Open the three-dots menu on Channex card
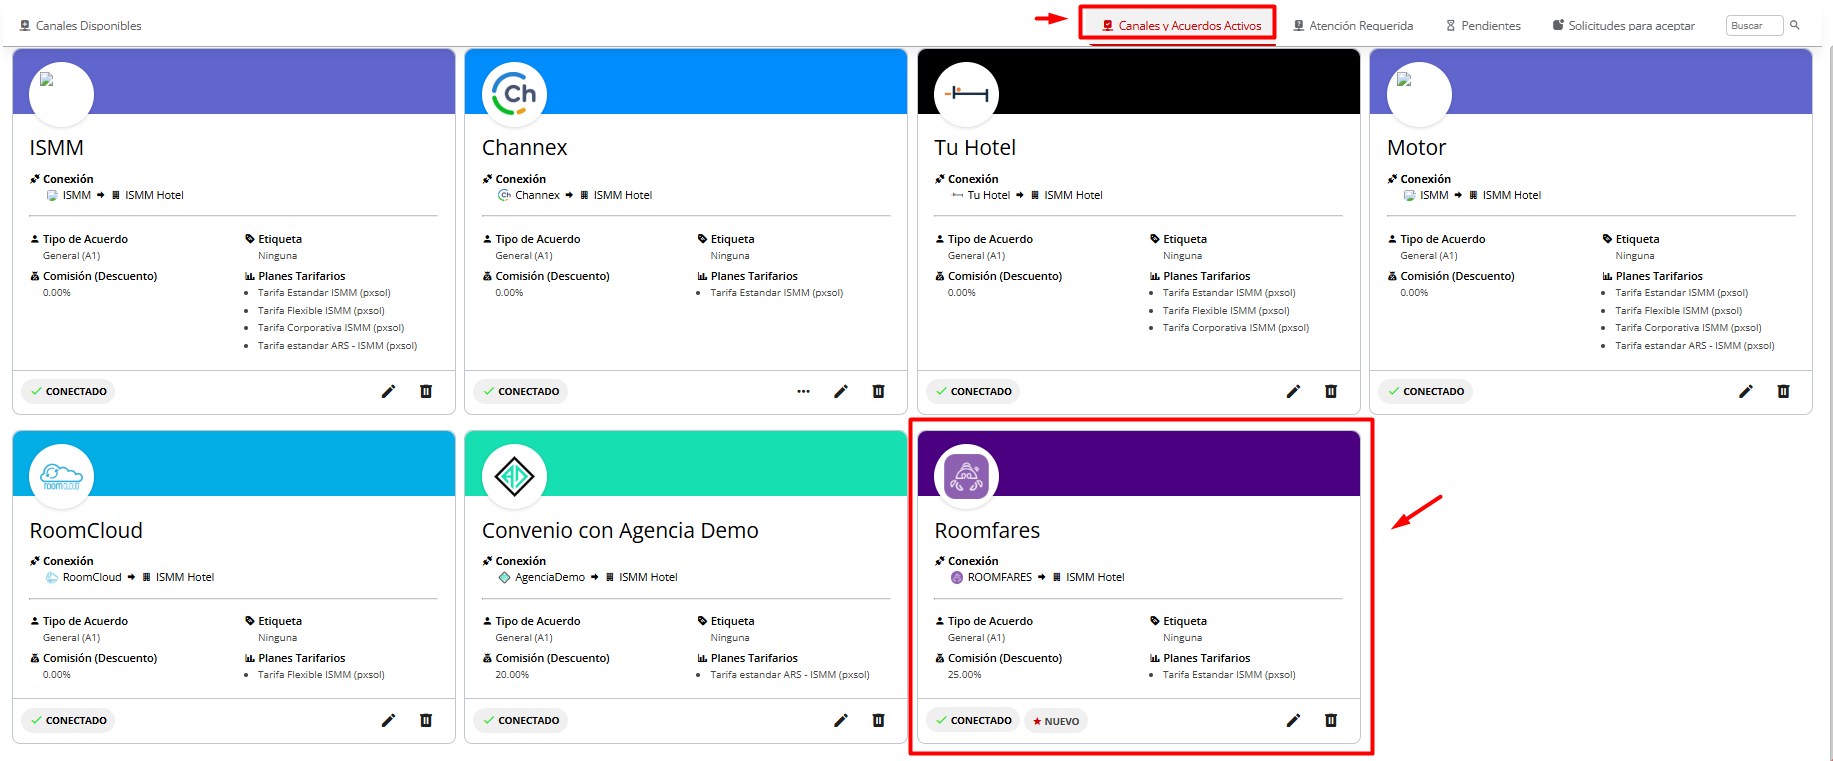1833x761 pixels. point(803,391)
